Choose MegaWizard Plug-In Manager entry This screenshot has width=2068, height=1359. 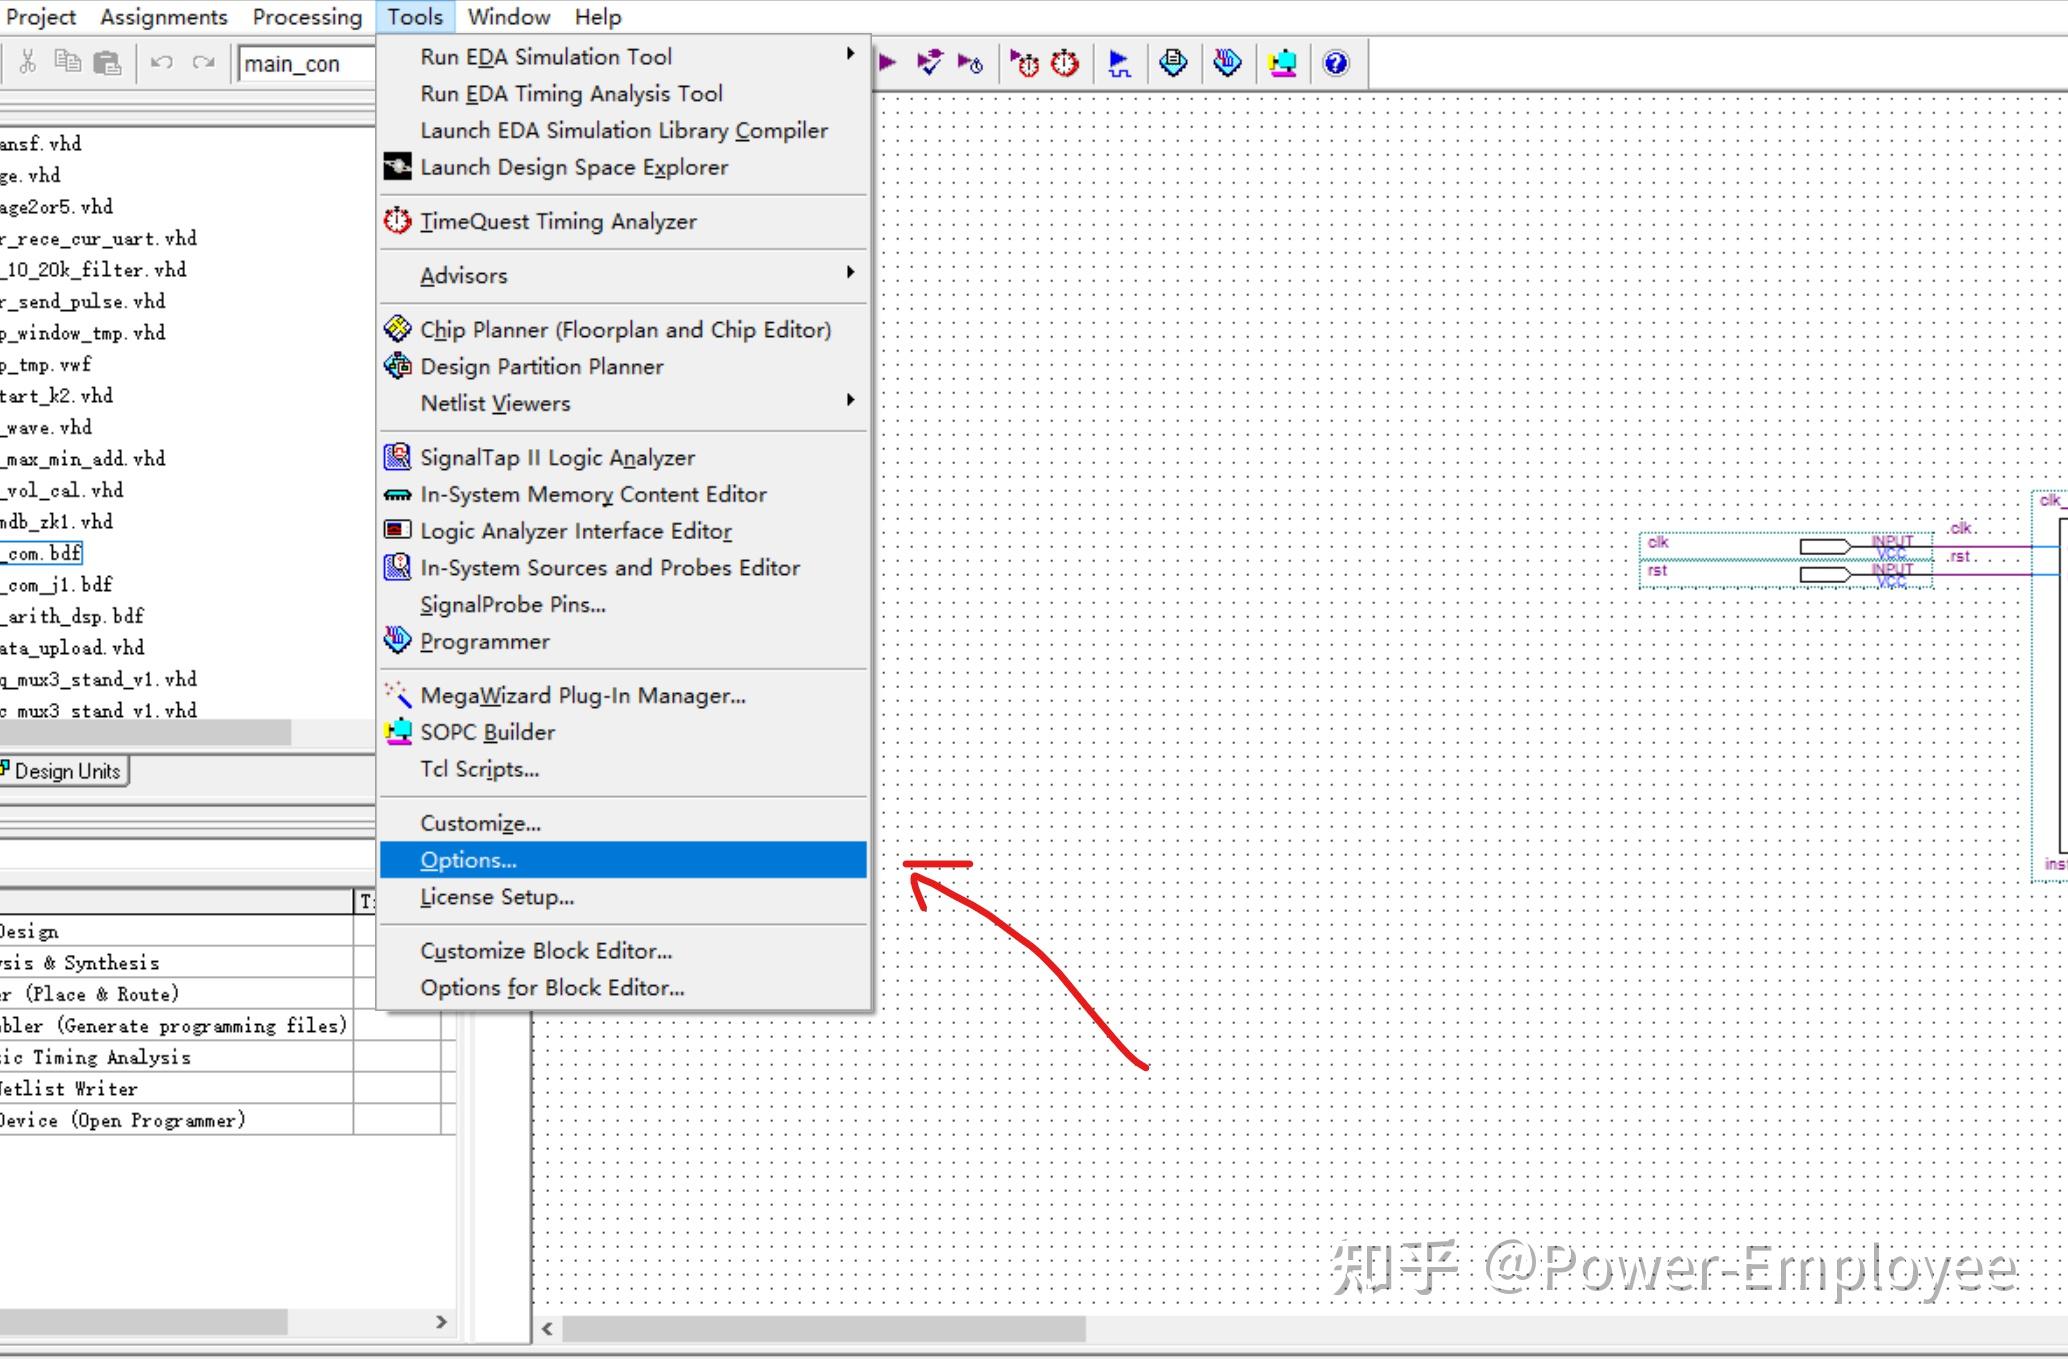pos(582,695)
